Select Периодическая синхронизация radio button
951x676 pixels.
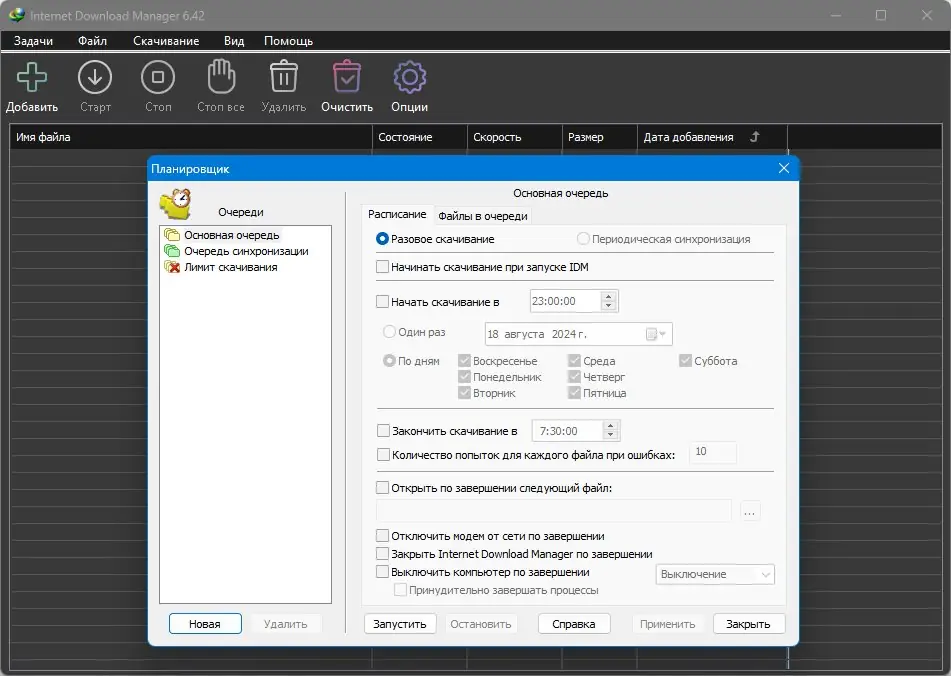[x=583, y=239]
